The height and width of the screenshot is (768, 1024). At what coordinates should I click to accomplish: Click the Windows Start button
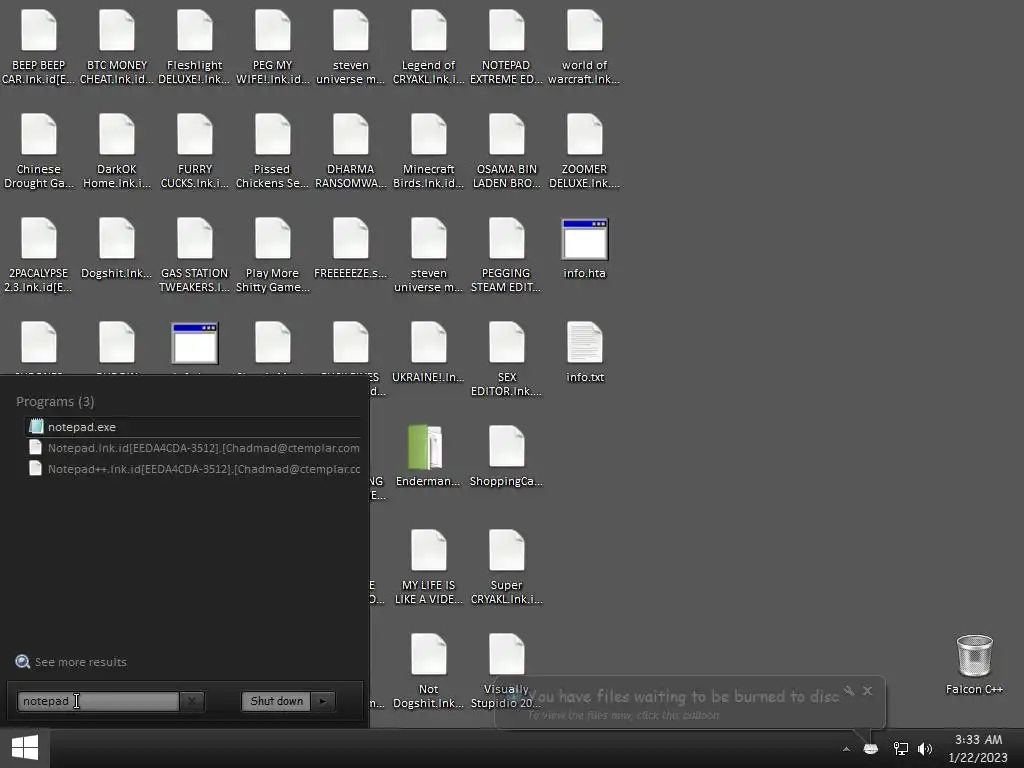25,748
